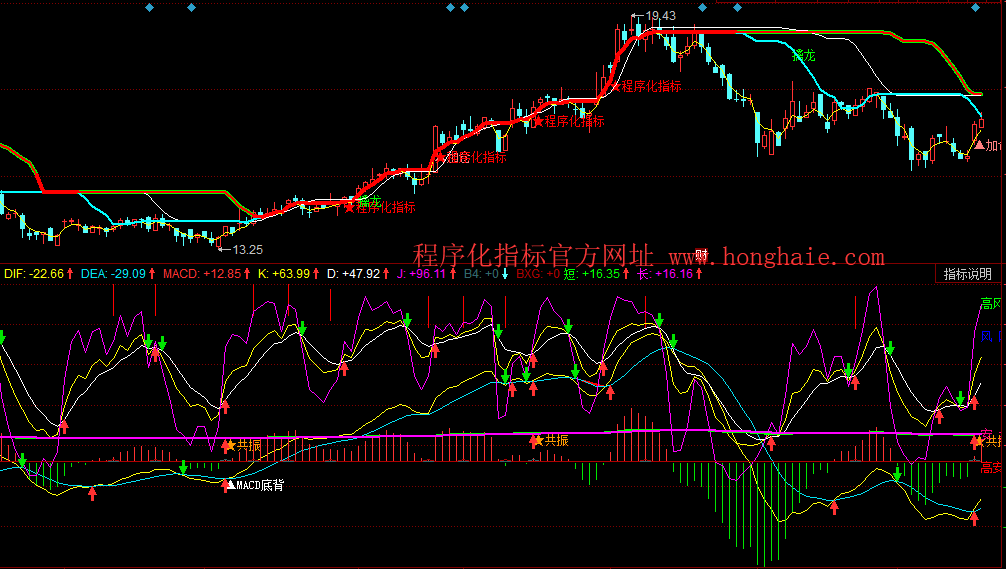This screenshot has width=1006, height=569.
Task: Open the 指标说明 indicator description button
Action: pos(967,273)
